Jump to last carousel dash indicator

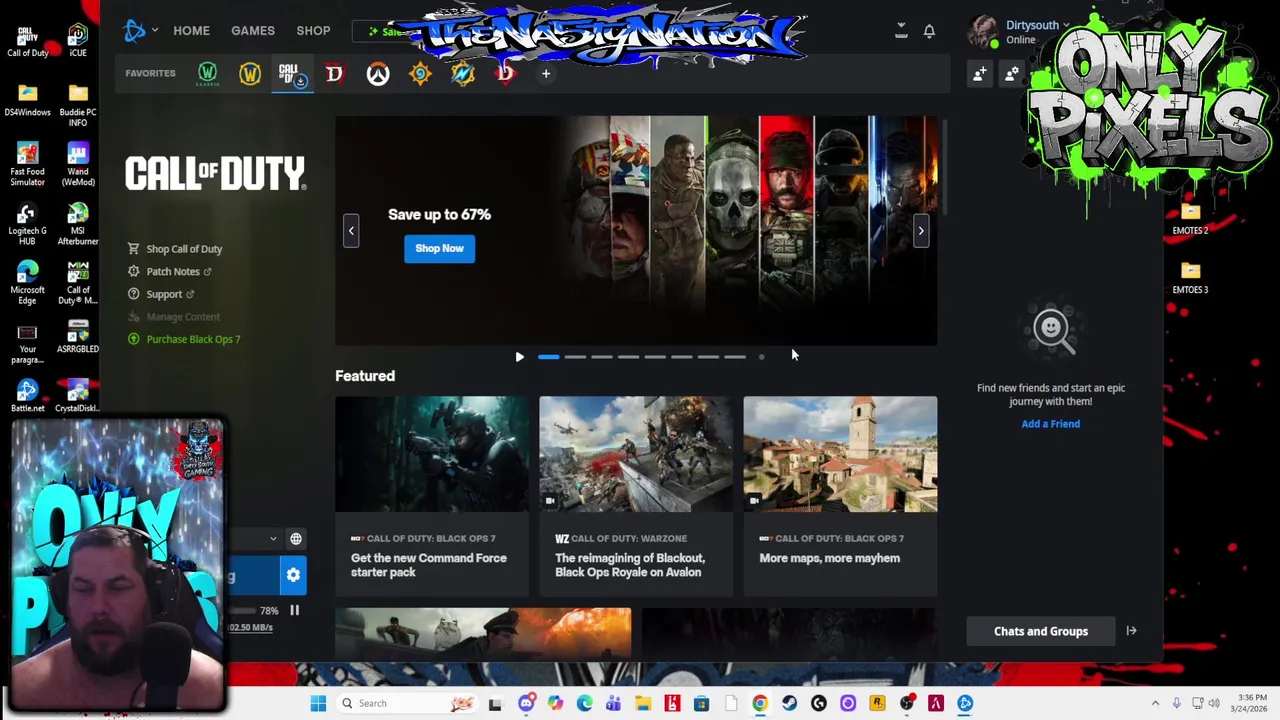point(735,357)
